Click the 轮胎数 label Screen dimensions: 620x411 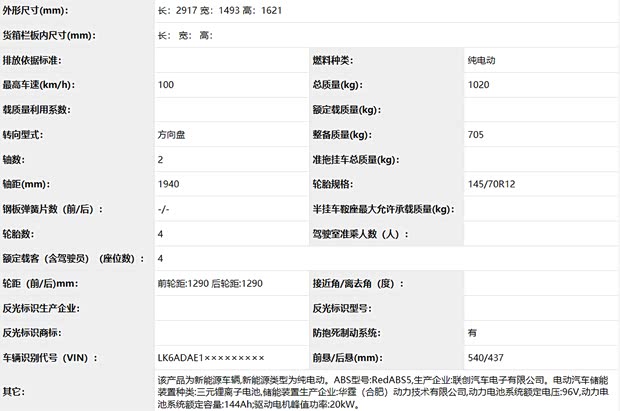click(18, 234)
